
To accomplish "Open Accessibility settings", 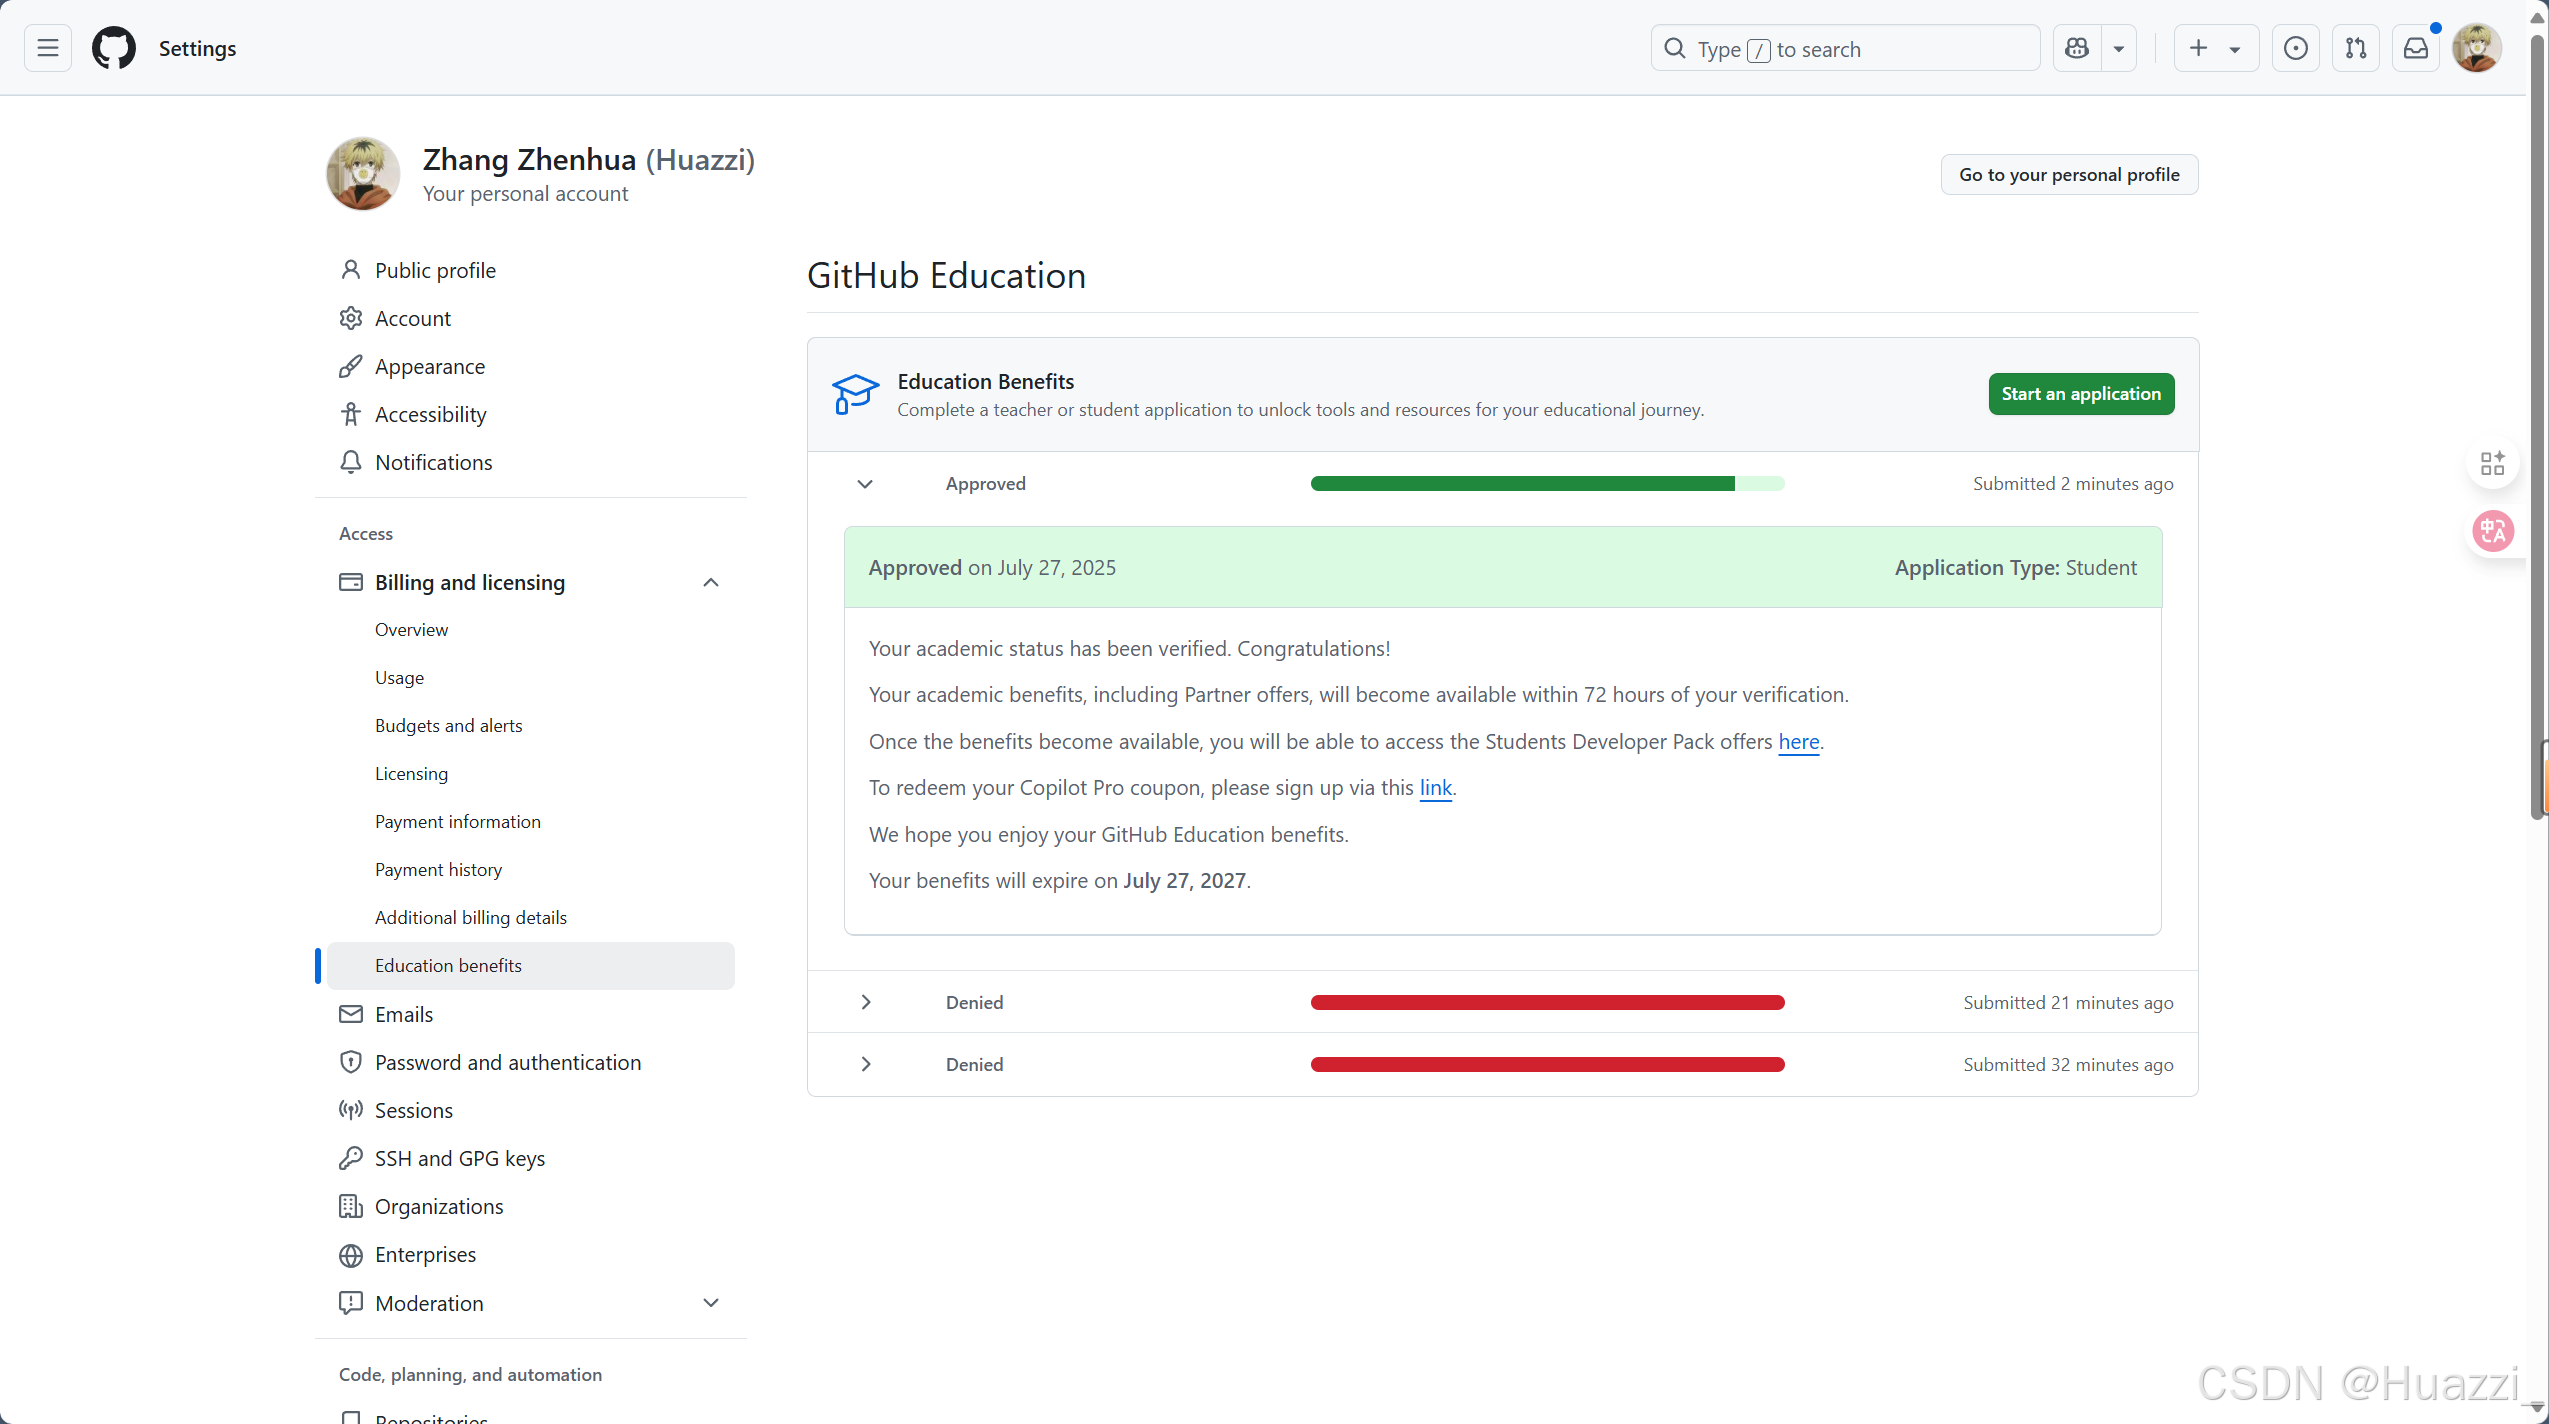I will [530, 414].
